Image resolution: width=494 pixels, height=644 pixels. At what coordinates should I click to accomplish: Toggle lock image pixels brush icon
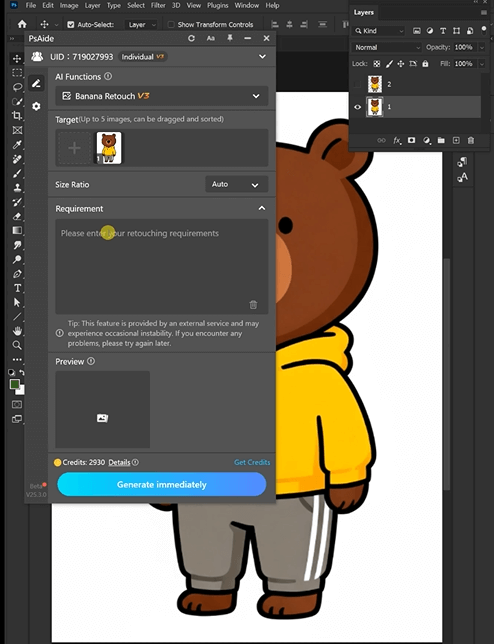point(389,64)
